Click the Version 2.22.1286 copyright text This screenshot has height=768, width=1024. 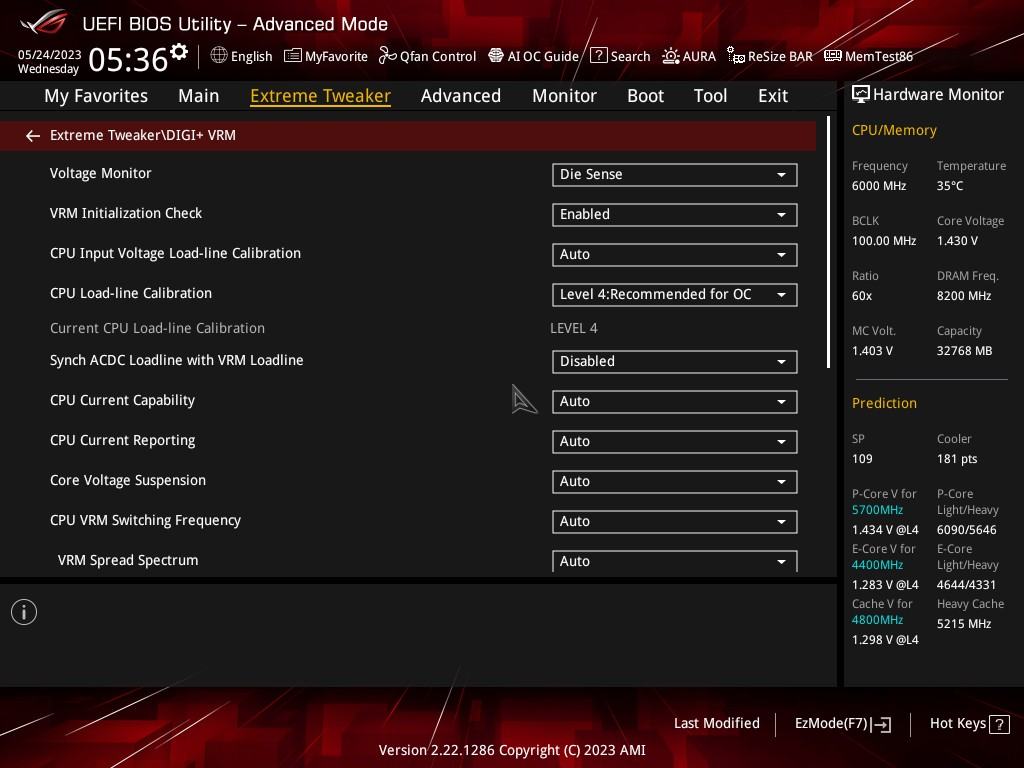512,750
